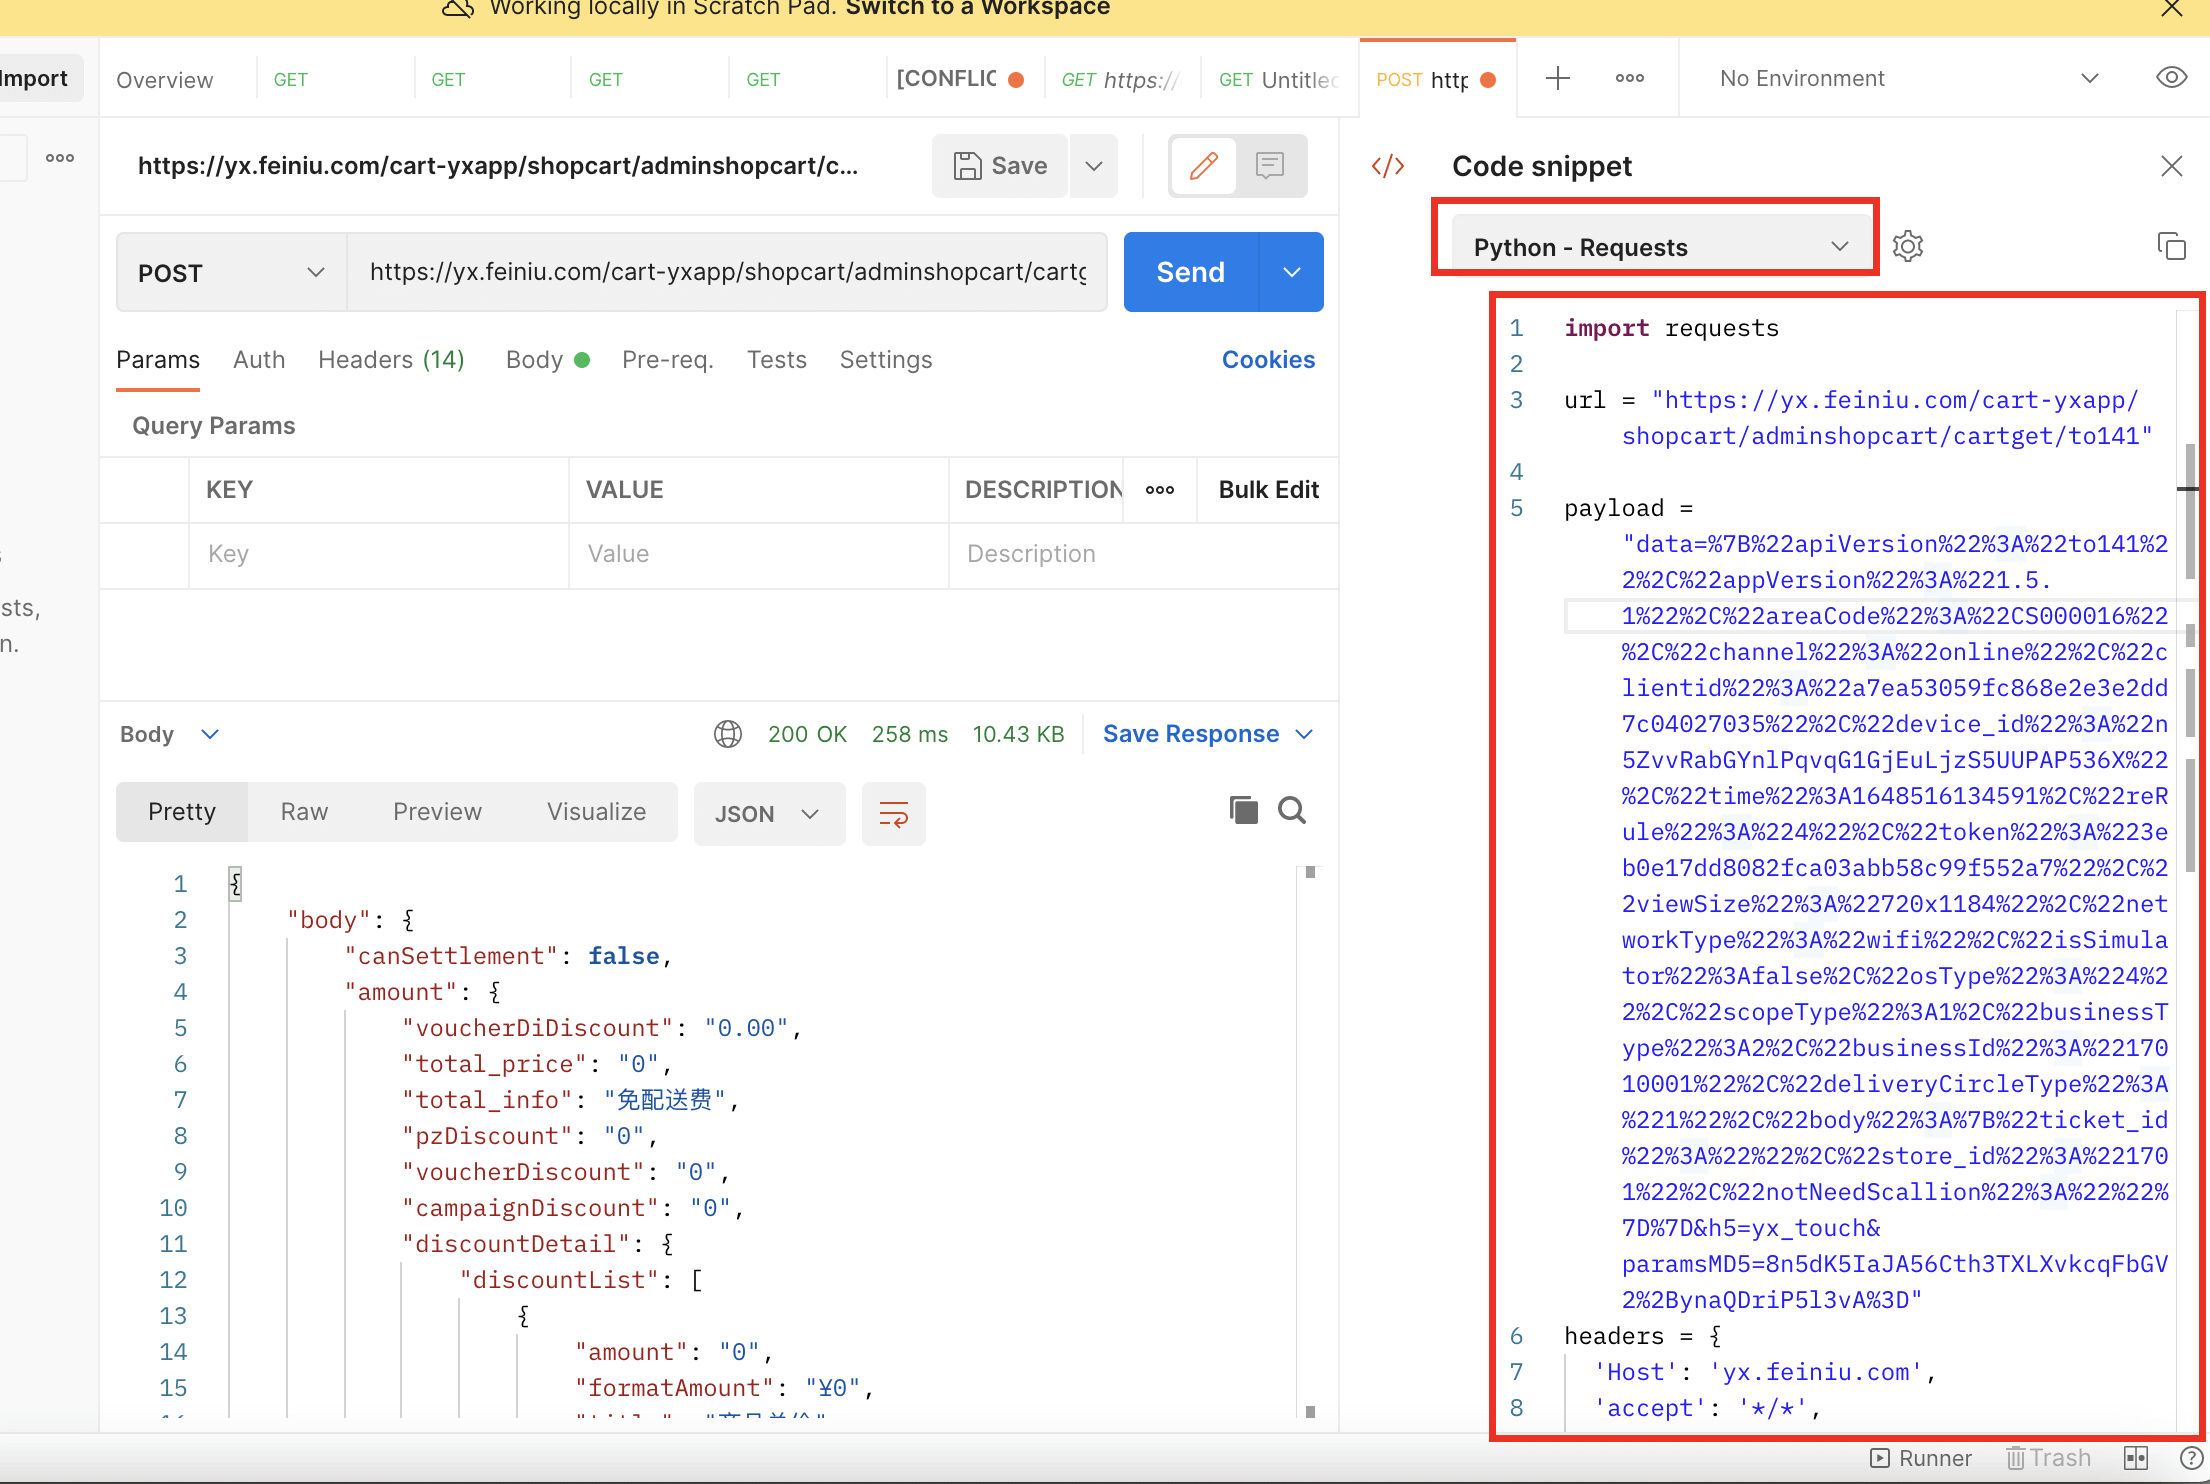
Task: Open the Pre-req. tab
Action: click(668, 360)
